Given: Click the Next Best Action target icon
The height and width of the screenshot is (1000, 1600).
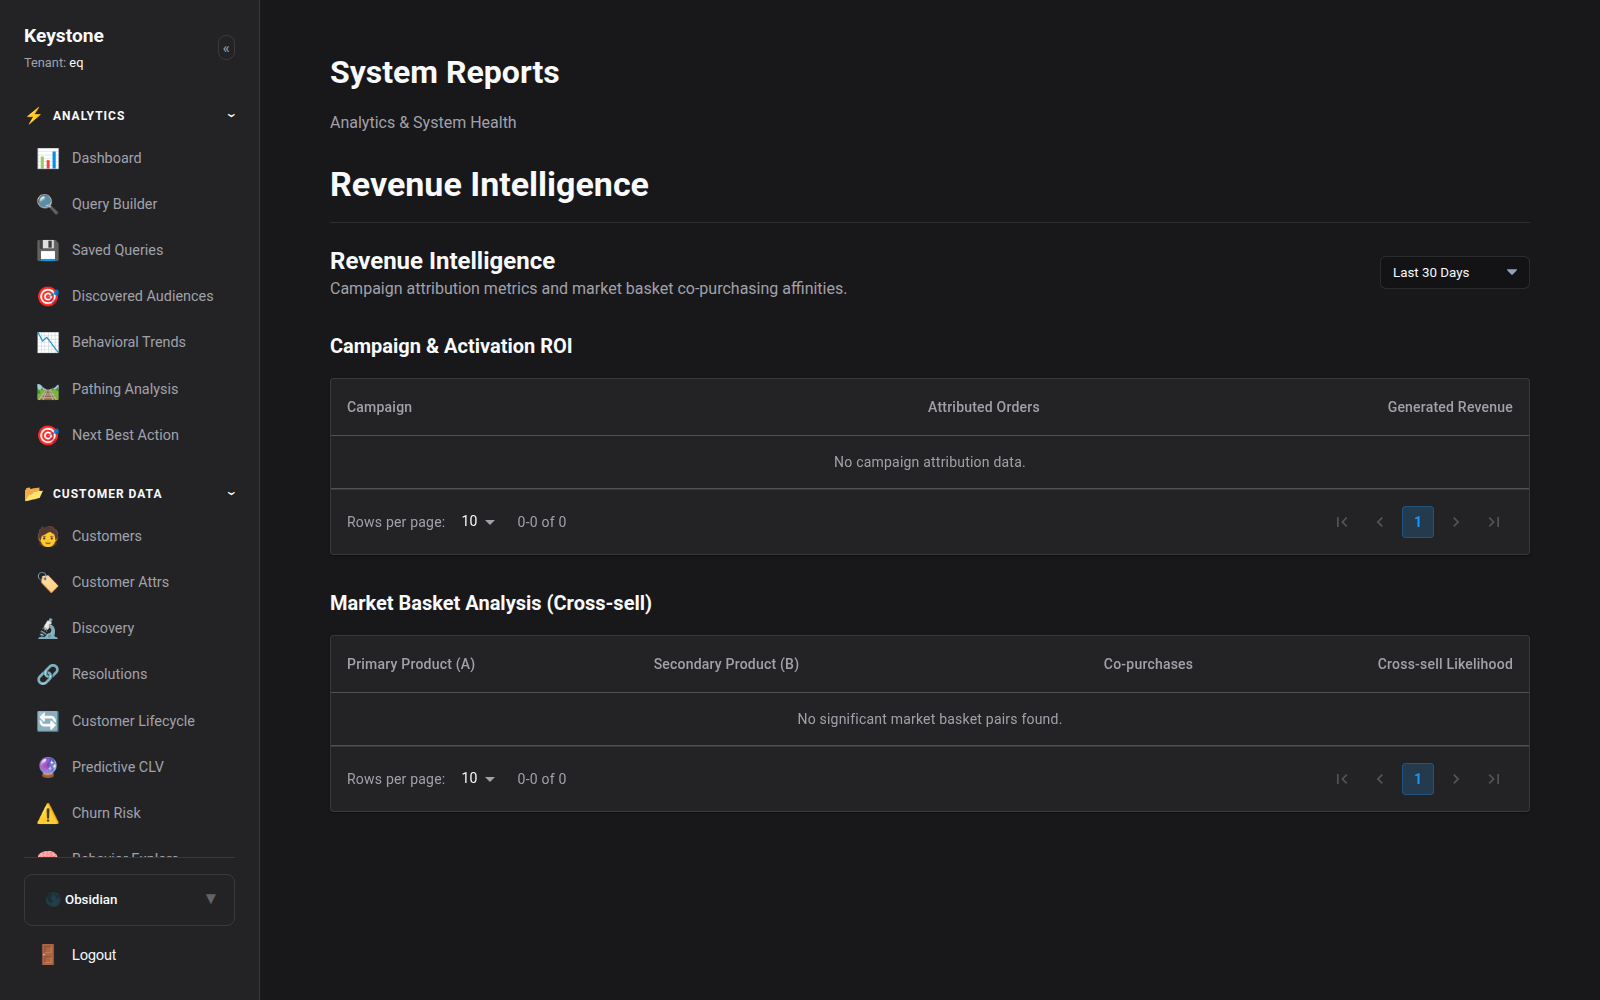Looking at the screenshot, I should coord(48,435).
